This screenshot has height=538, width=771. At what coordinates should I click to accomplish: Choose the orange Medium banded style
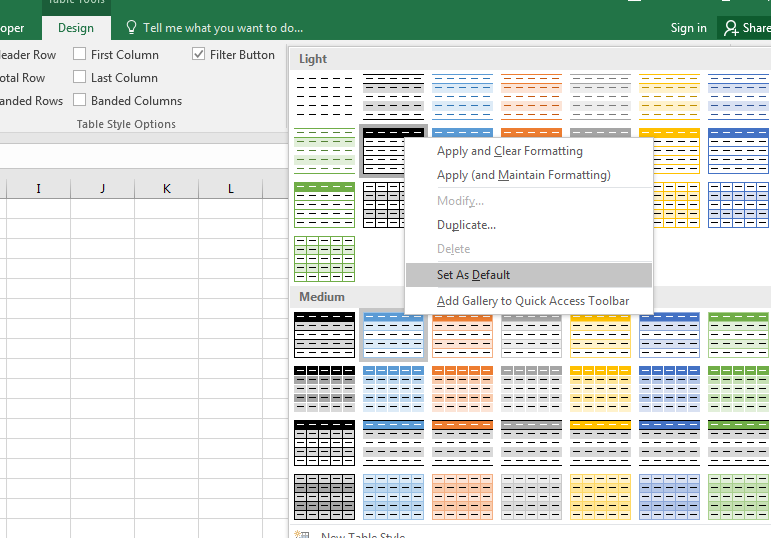pos(462,335)
